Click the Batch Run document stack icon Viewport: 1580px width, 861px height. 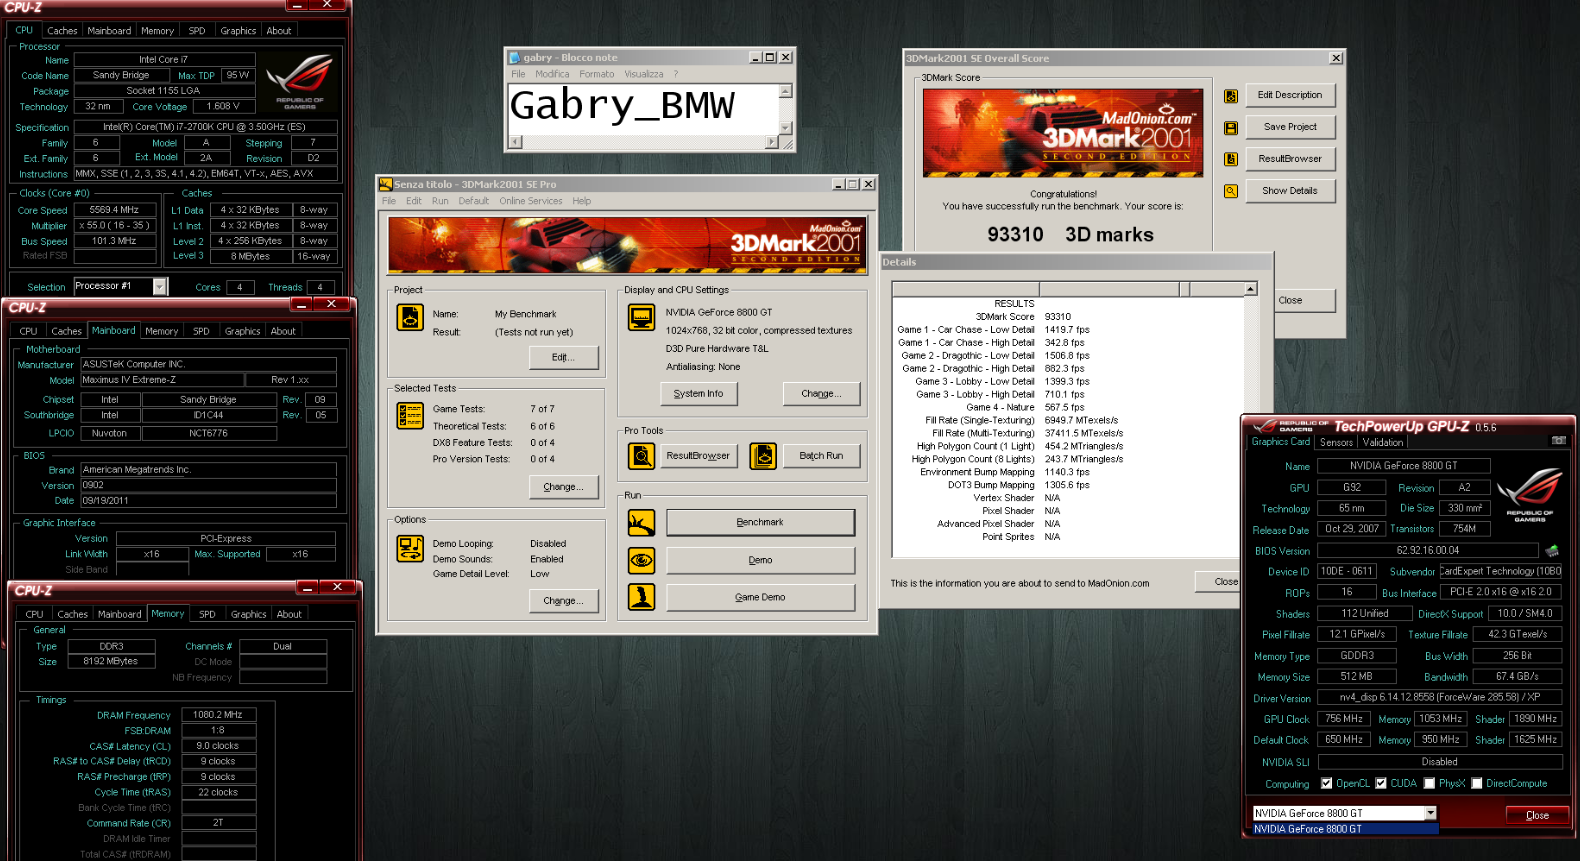click(x=763, y=456)
